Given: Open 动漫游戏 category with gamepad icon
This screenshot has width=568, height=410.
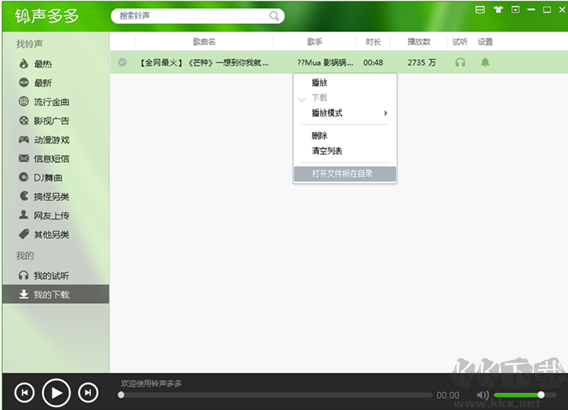Looking at the screenshot, I should coord(44,140).
